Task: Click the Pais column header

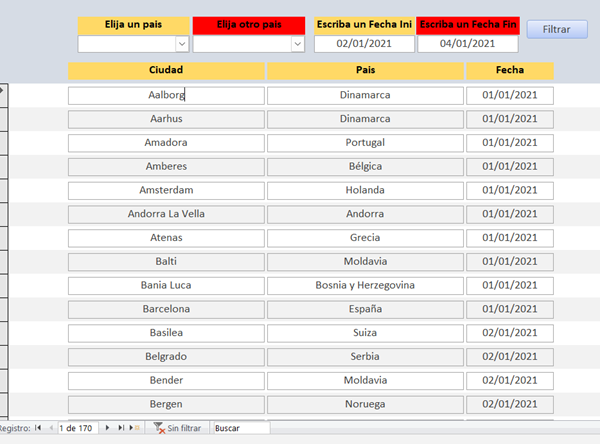Action: pos(365,70)
